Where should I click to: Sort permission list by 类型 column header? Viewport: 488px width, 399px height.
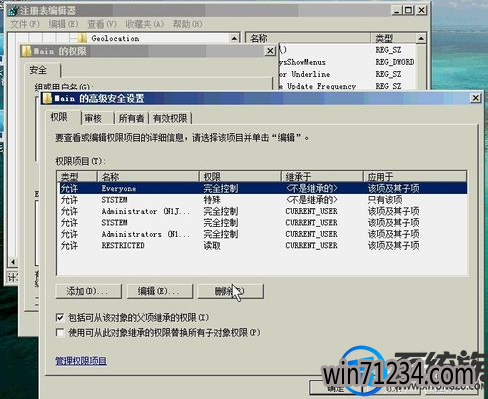click(77, 176)
